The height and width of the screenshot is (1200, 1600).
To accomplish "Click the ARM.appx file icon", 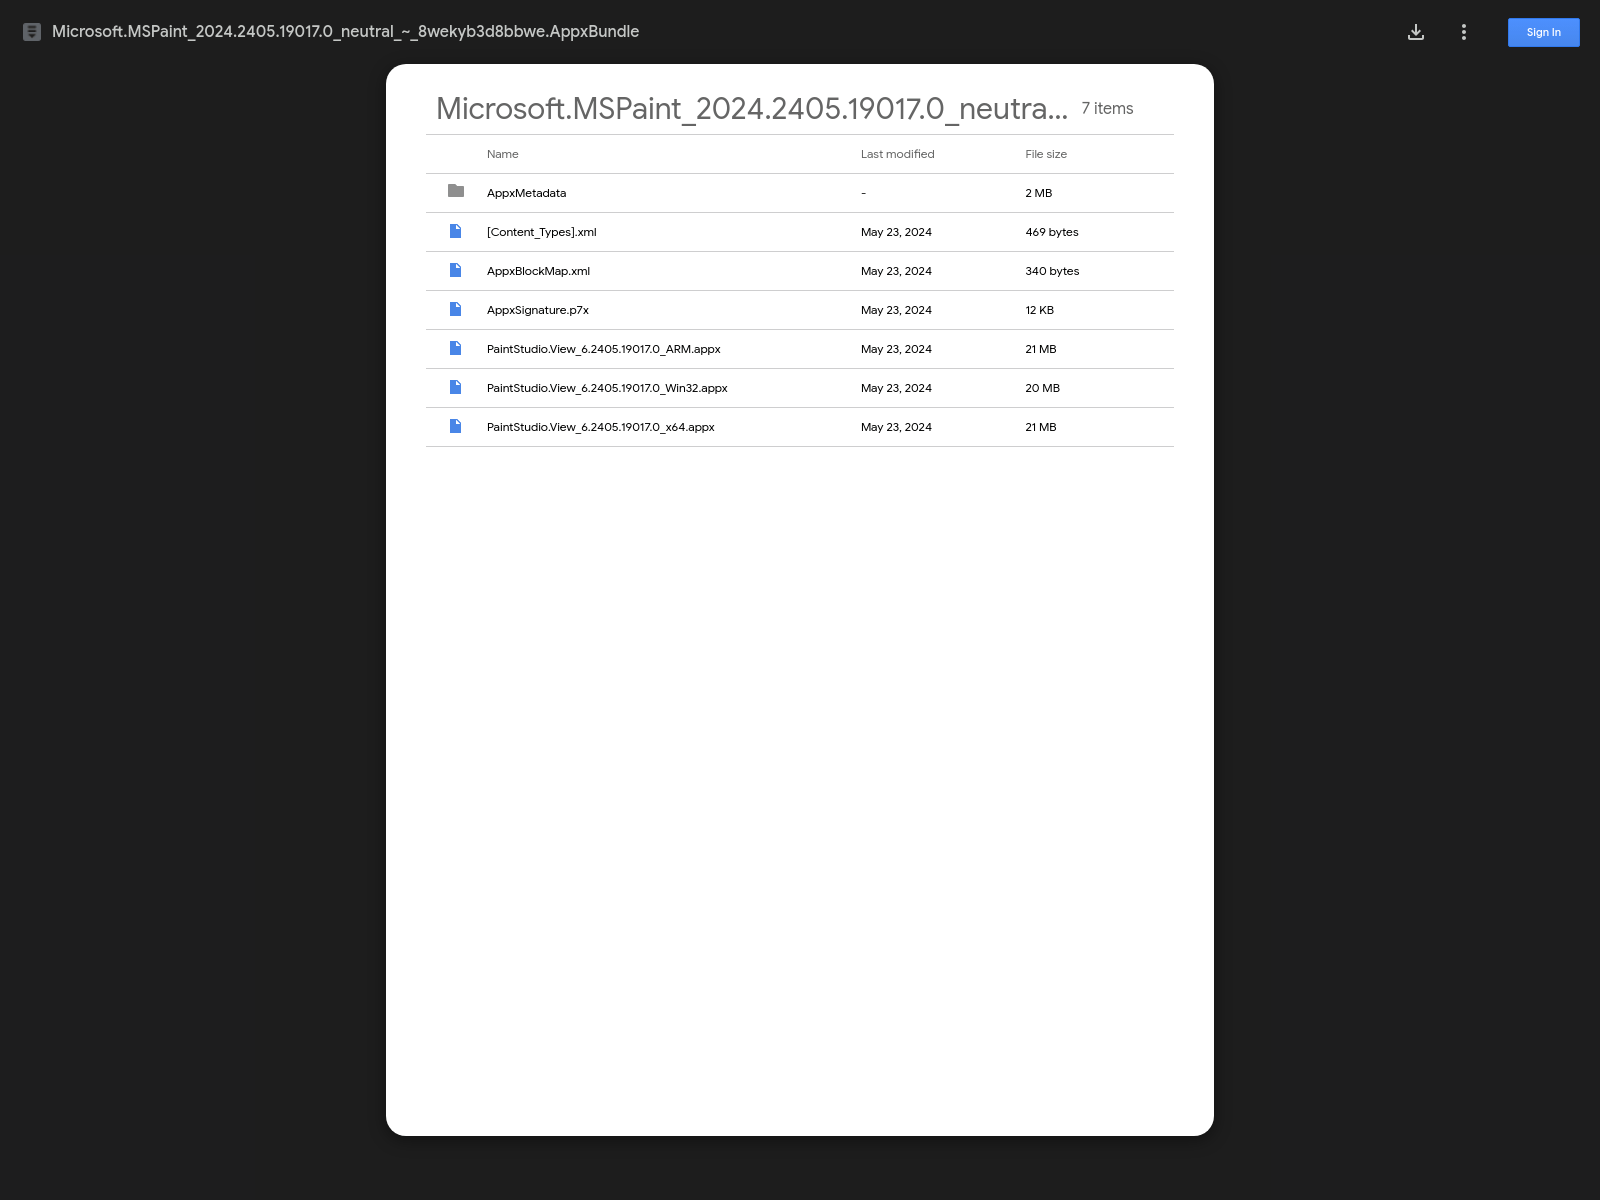I will click(x=456, y=348).
